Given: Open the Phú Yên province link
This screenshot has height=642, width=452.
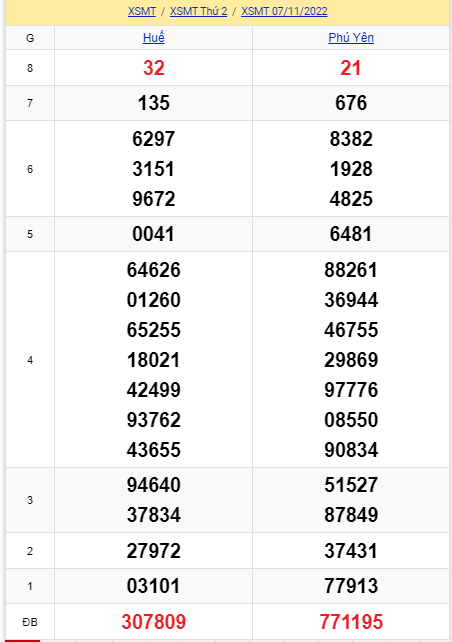Looking at the screenshot, I should pyautogui.click(x=351, y=38).
